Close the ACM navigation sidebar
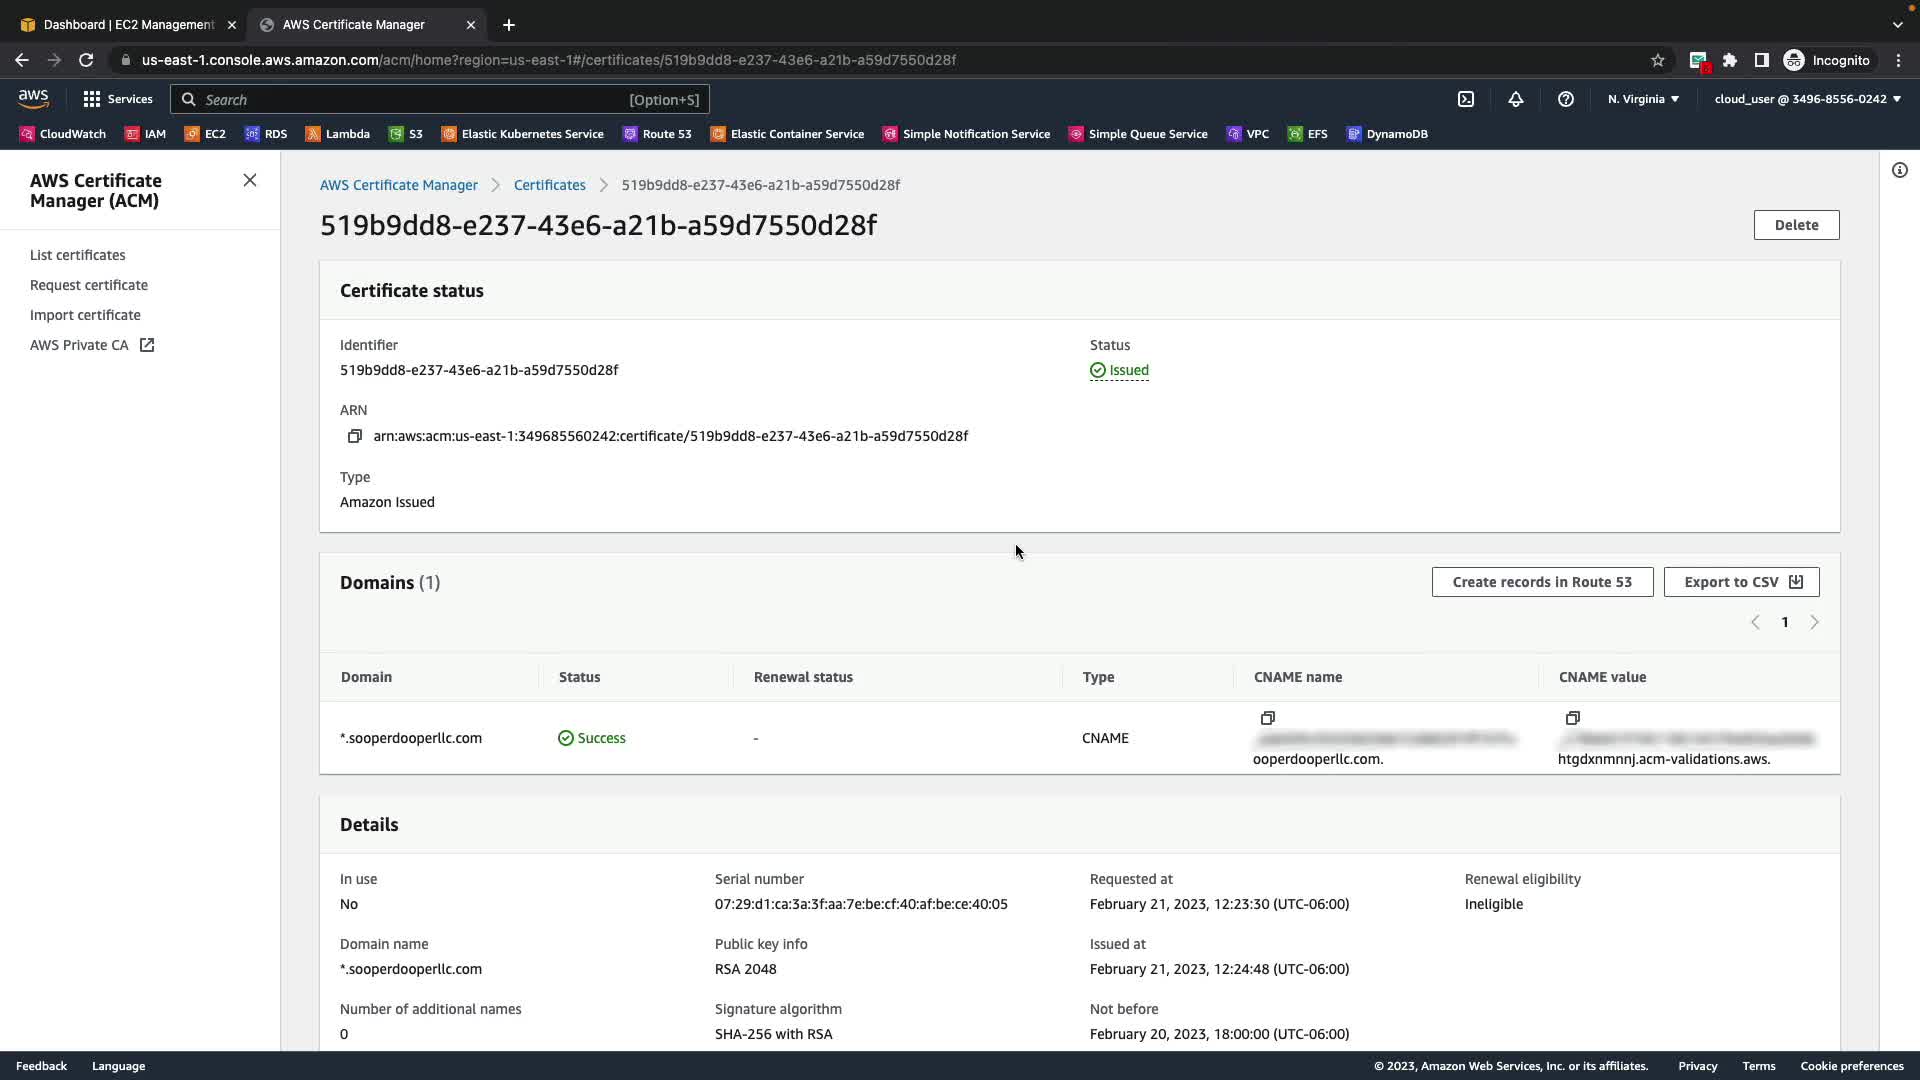The width and height of the screenshot is (1920, 1080). tap(250, 180)
